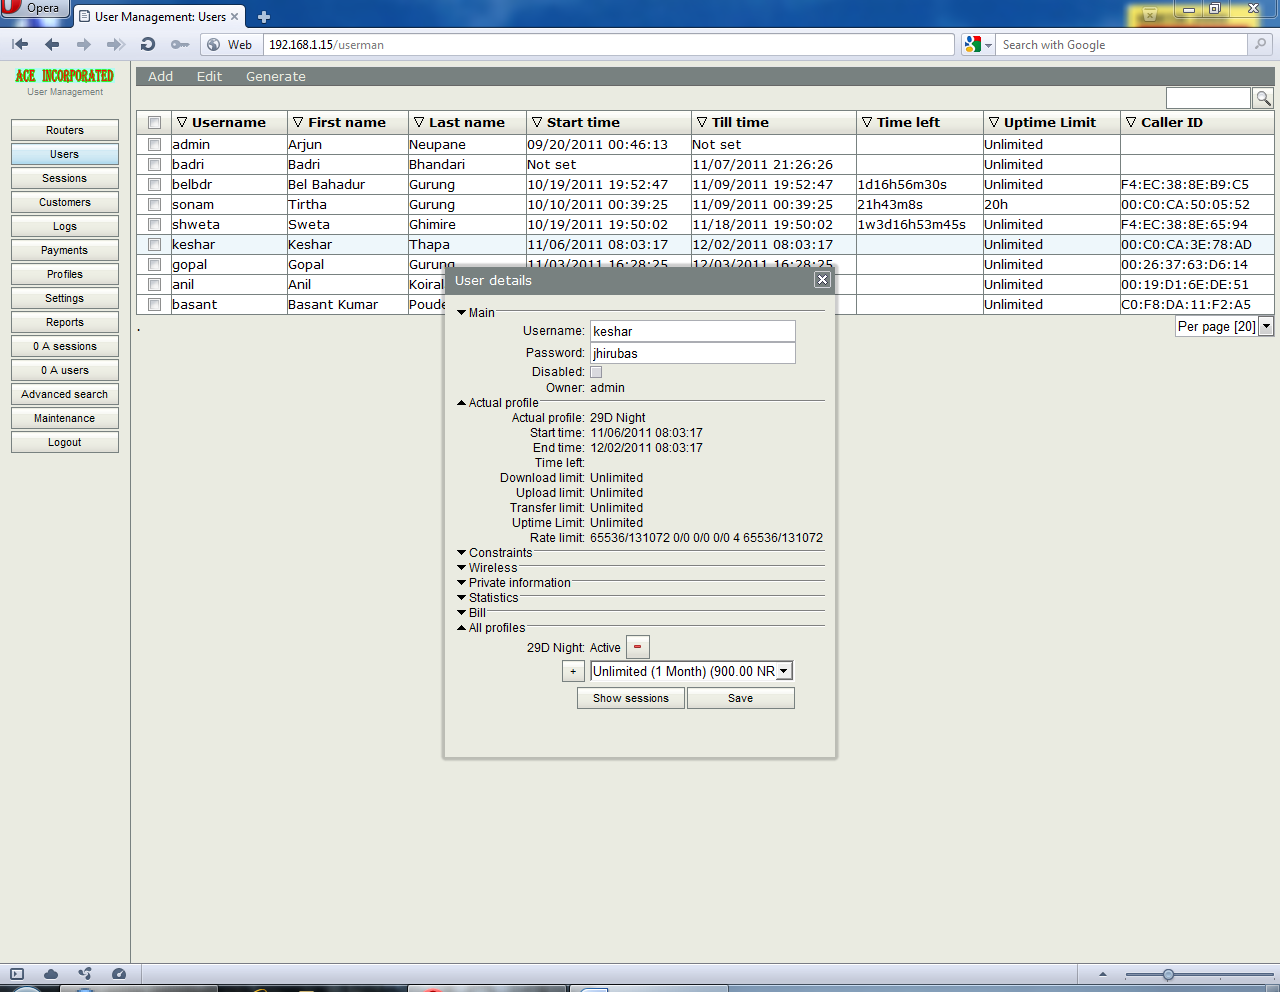Screen dimensions: 1280x992
Task: Go to the Customers section
Action: 65,202
